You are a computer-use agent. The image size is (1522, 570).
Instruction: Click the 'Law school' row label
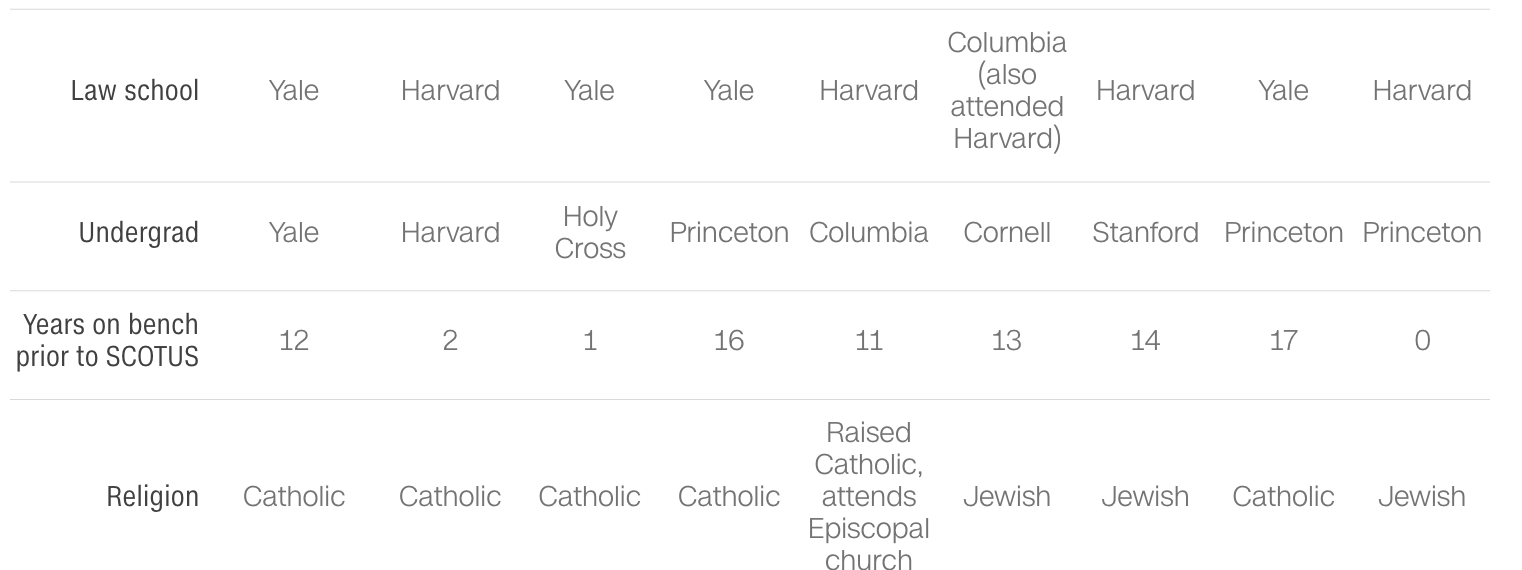[x=135, y=90]
